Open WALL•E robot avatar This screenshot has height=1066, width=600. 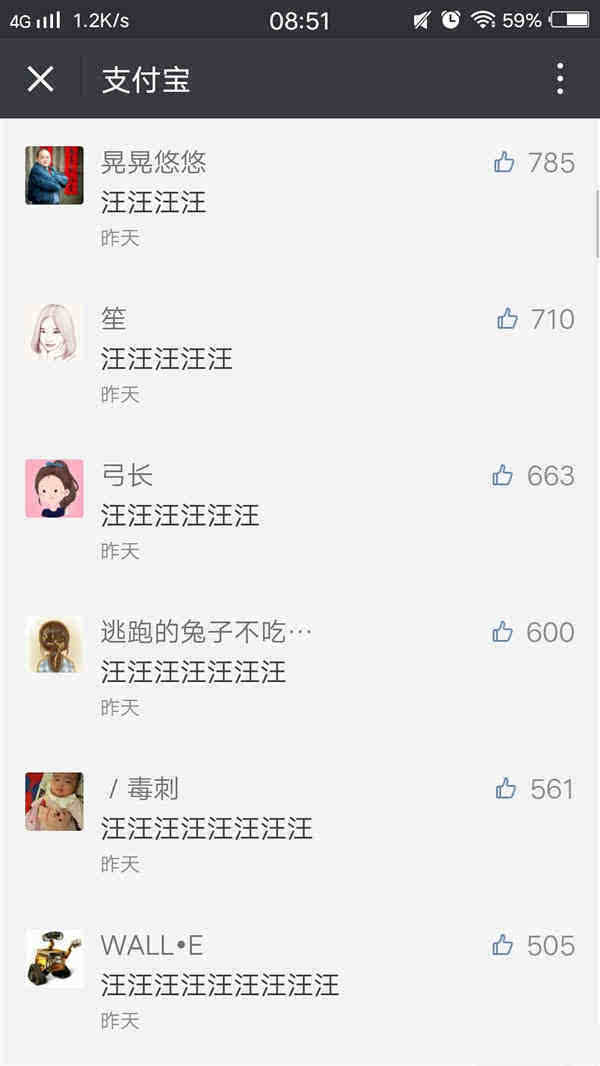click(x=54, y=959)
